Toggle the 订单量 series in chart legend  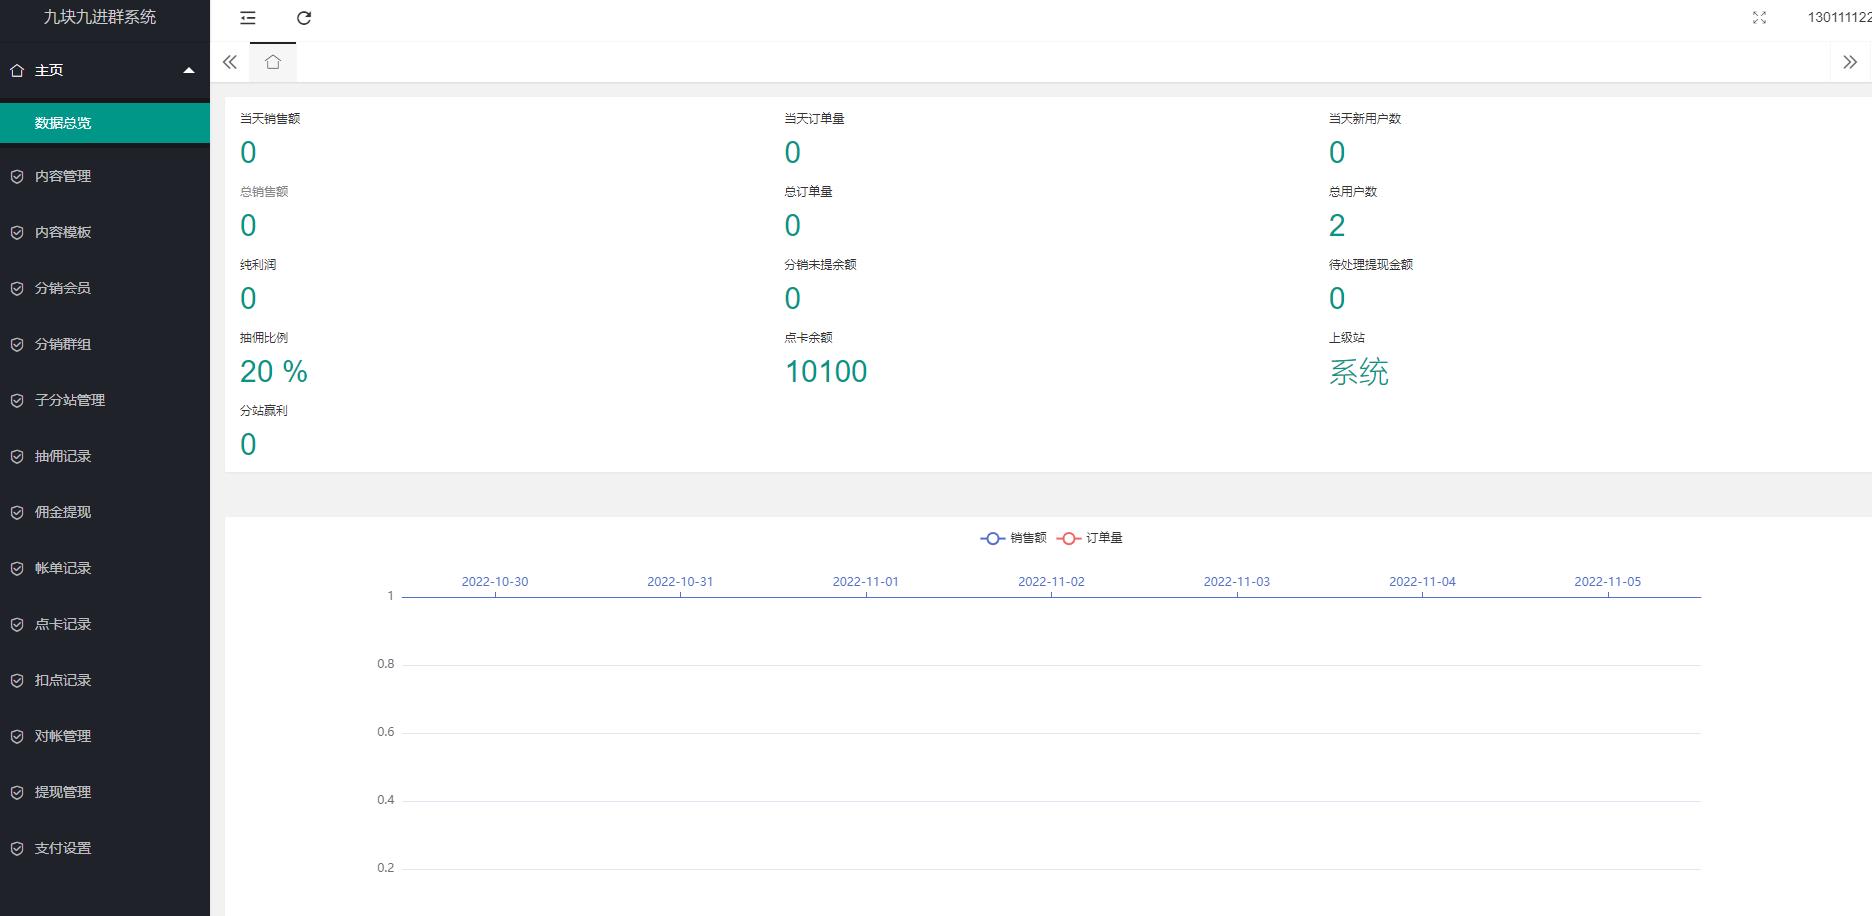[x=1090, y=538]
